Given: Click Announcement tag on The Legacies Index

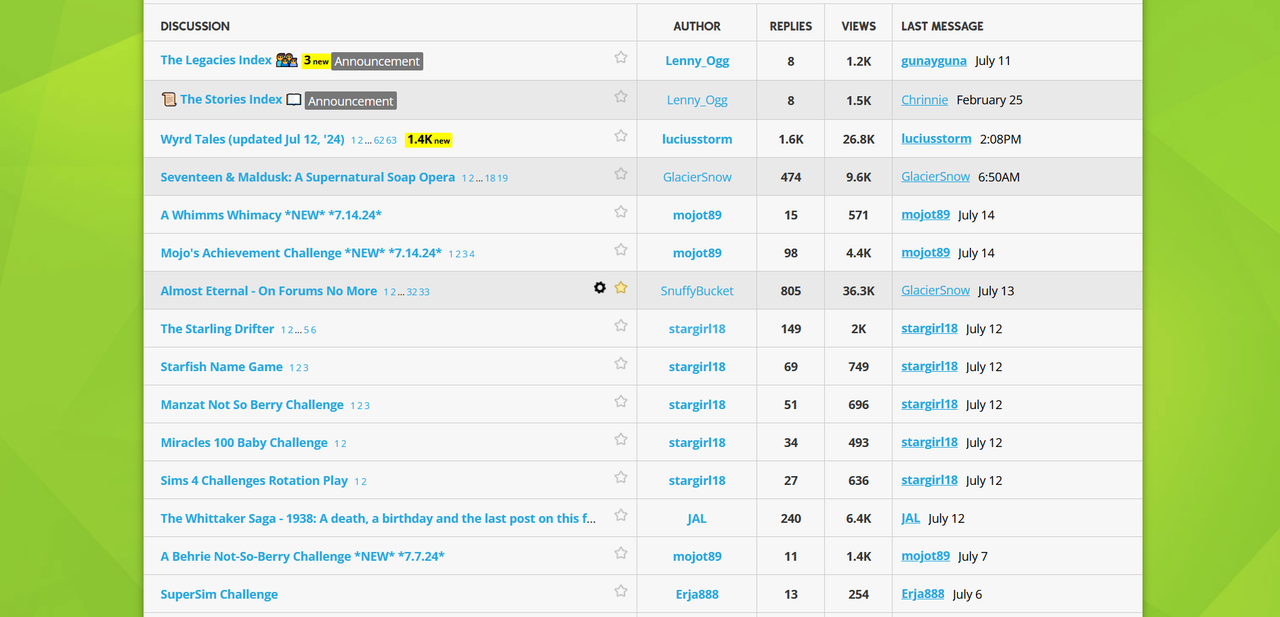Looking at the screenshot, I should [x=377, y=61].
